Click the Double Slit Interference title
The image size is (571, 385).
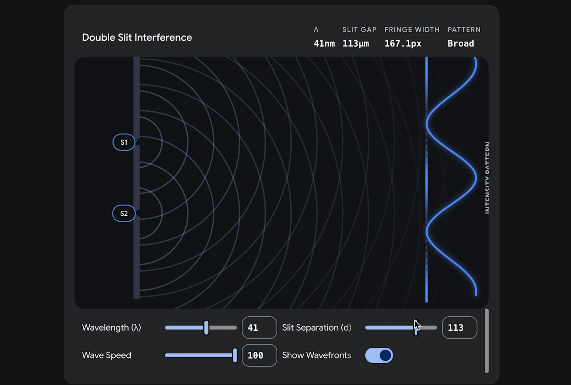click(x=137, y=38)
